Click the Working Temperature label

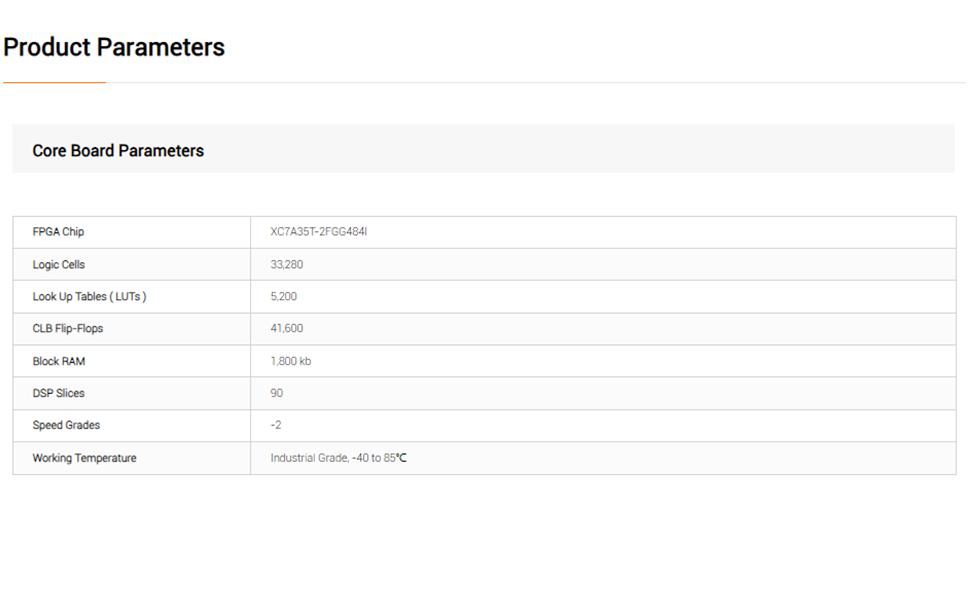tap(84, 458)
